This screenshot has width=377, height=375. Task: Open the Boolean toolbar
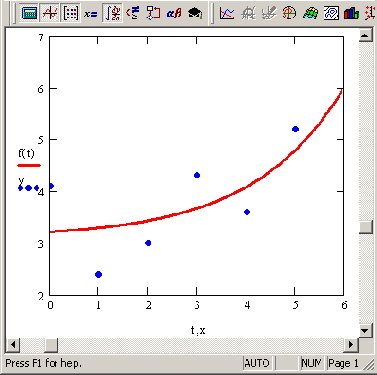(133, 13)
